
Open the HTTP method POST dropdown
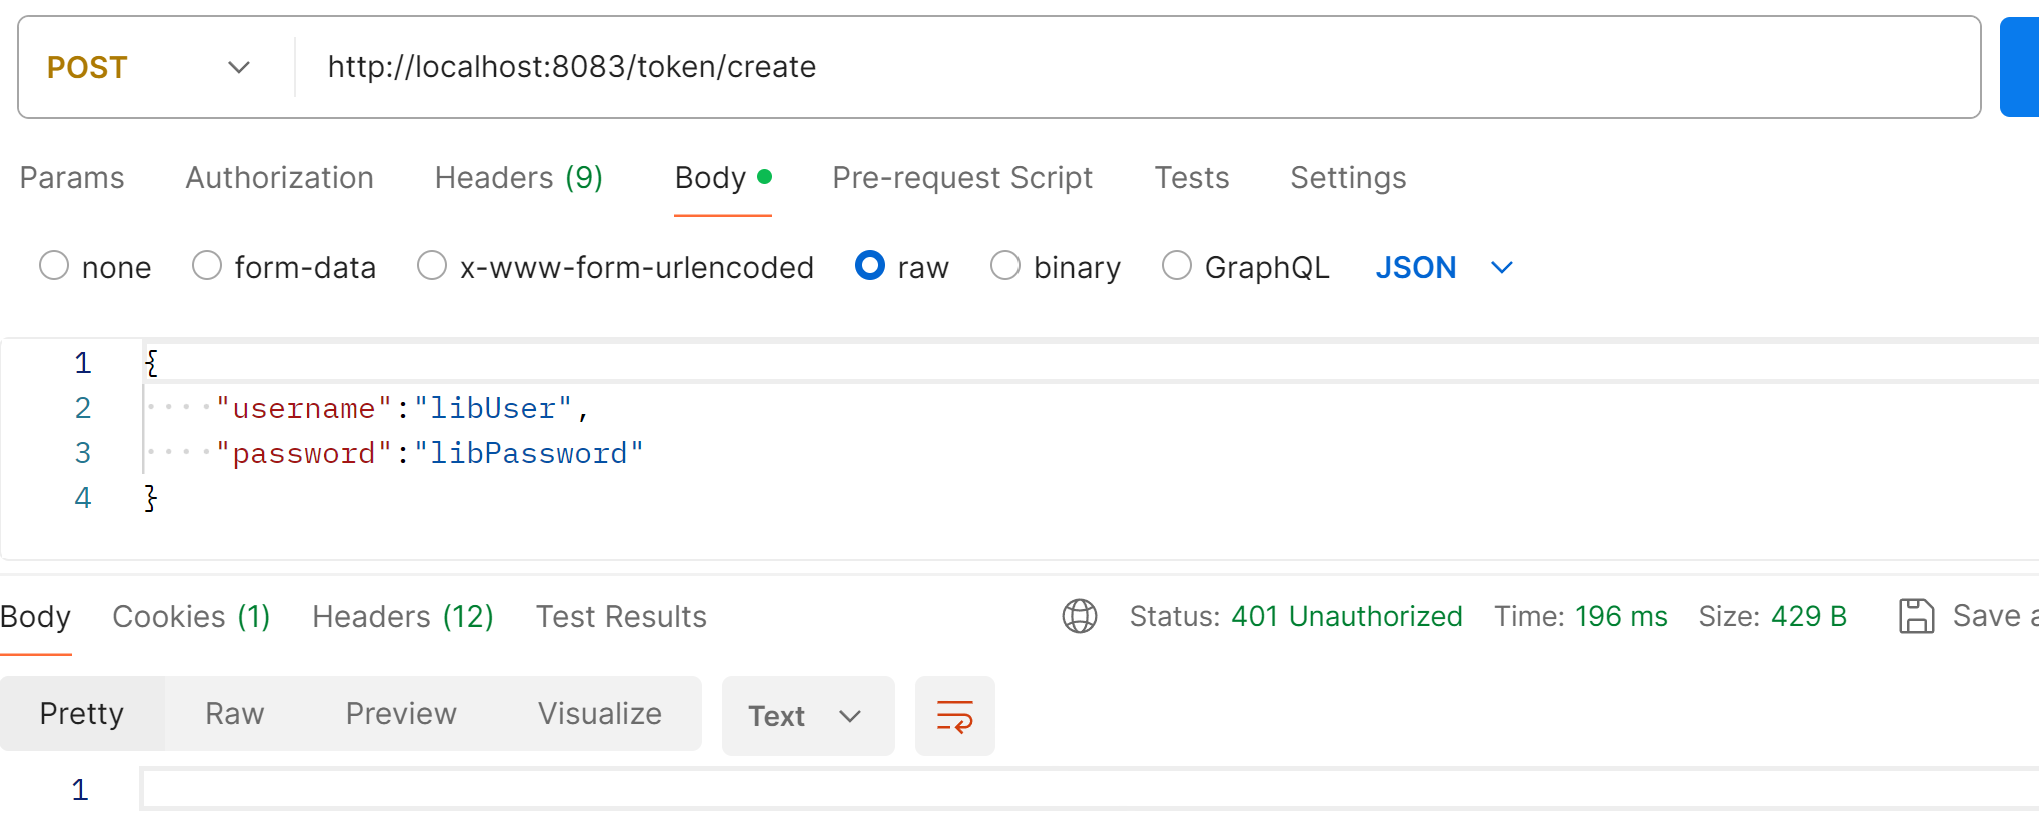148,67
